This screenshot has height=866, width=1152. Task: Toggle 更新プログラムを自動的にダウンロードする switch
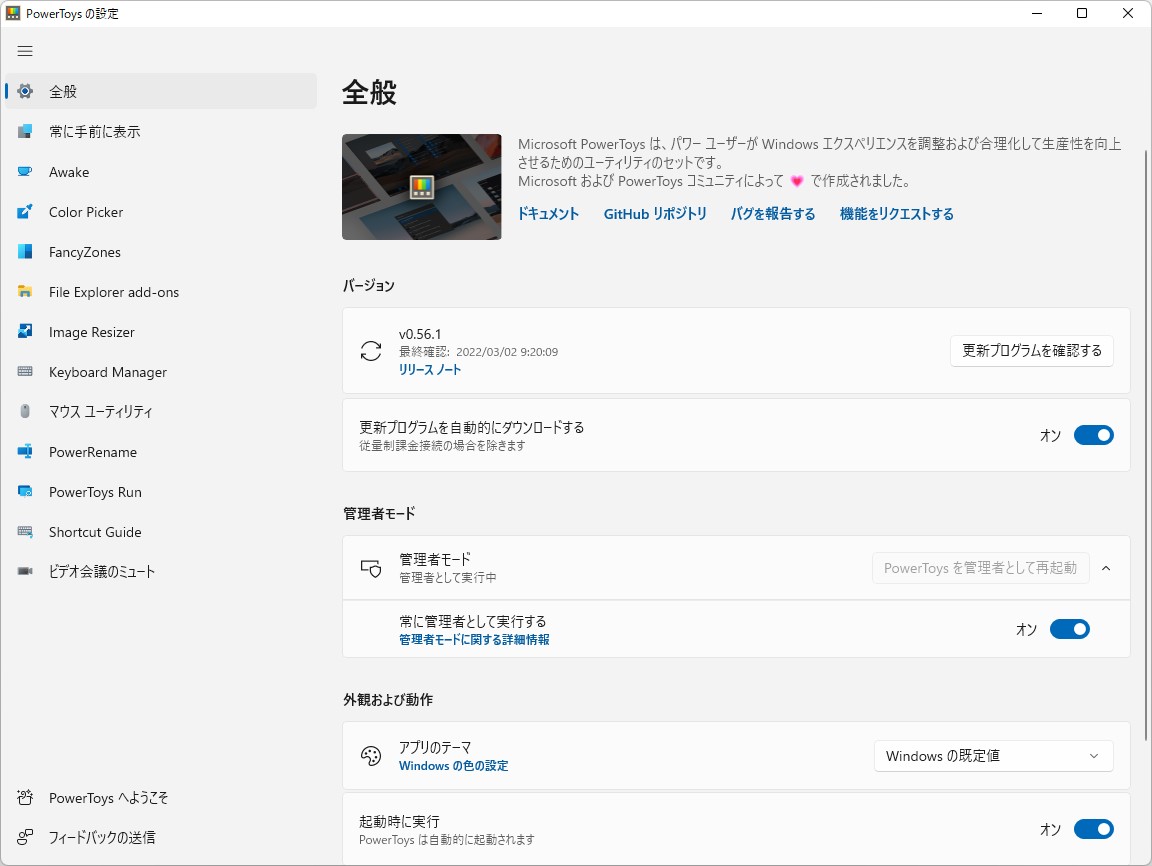pos(1093,435)
